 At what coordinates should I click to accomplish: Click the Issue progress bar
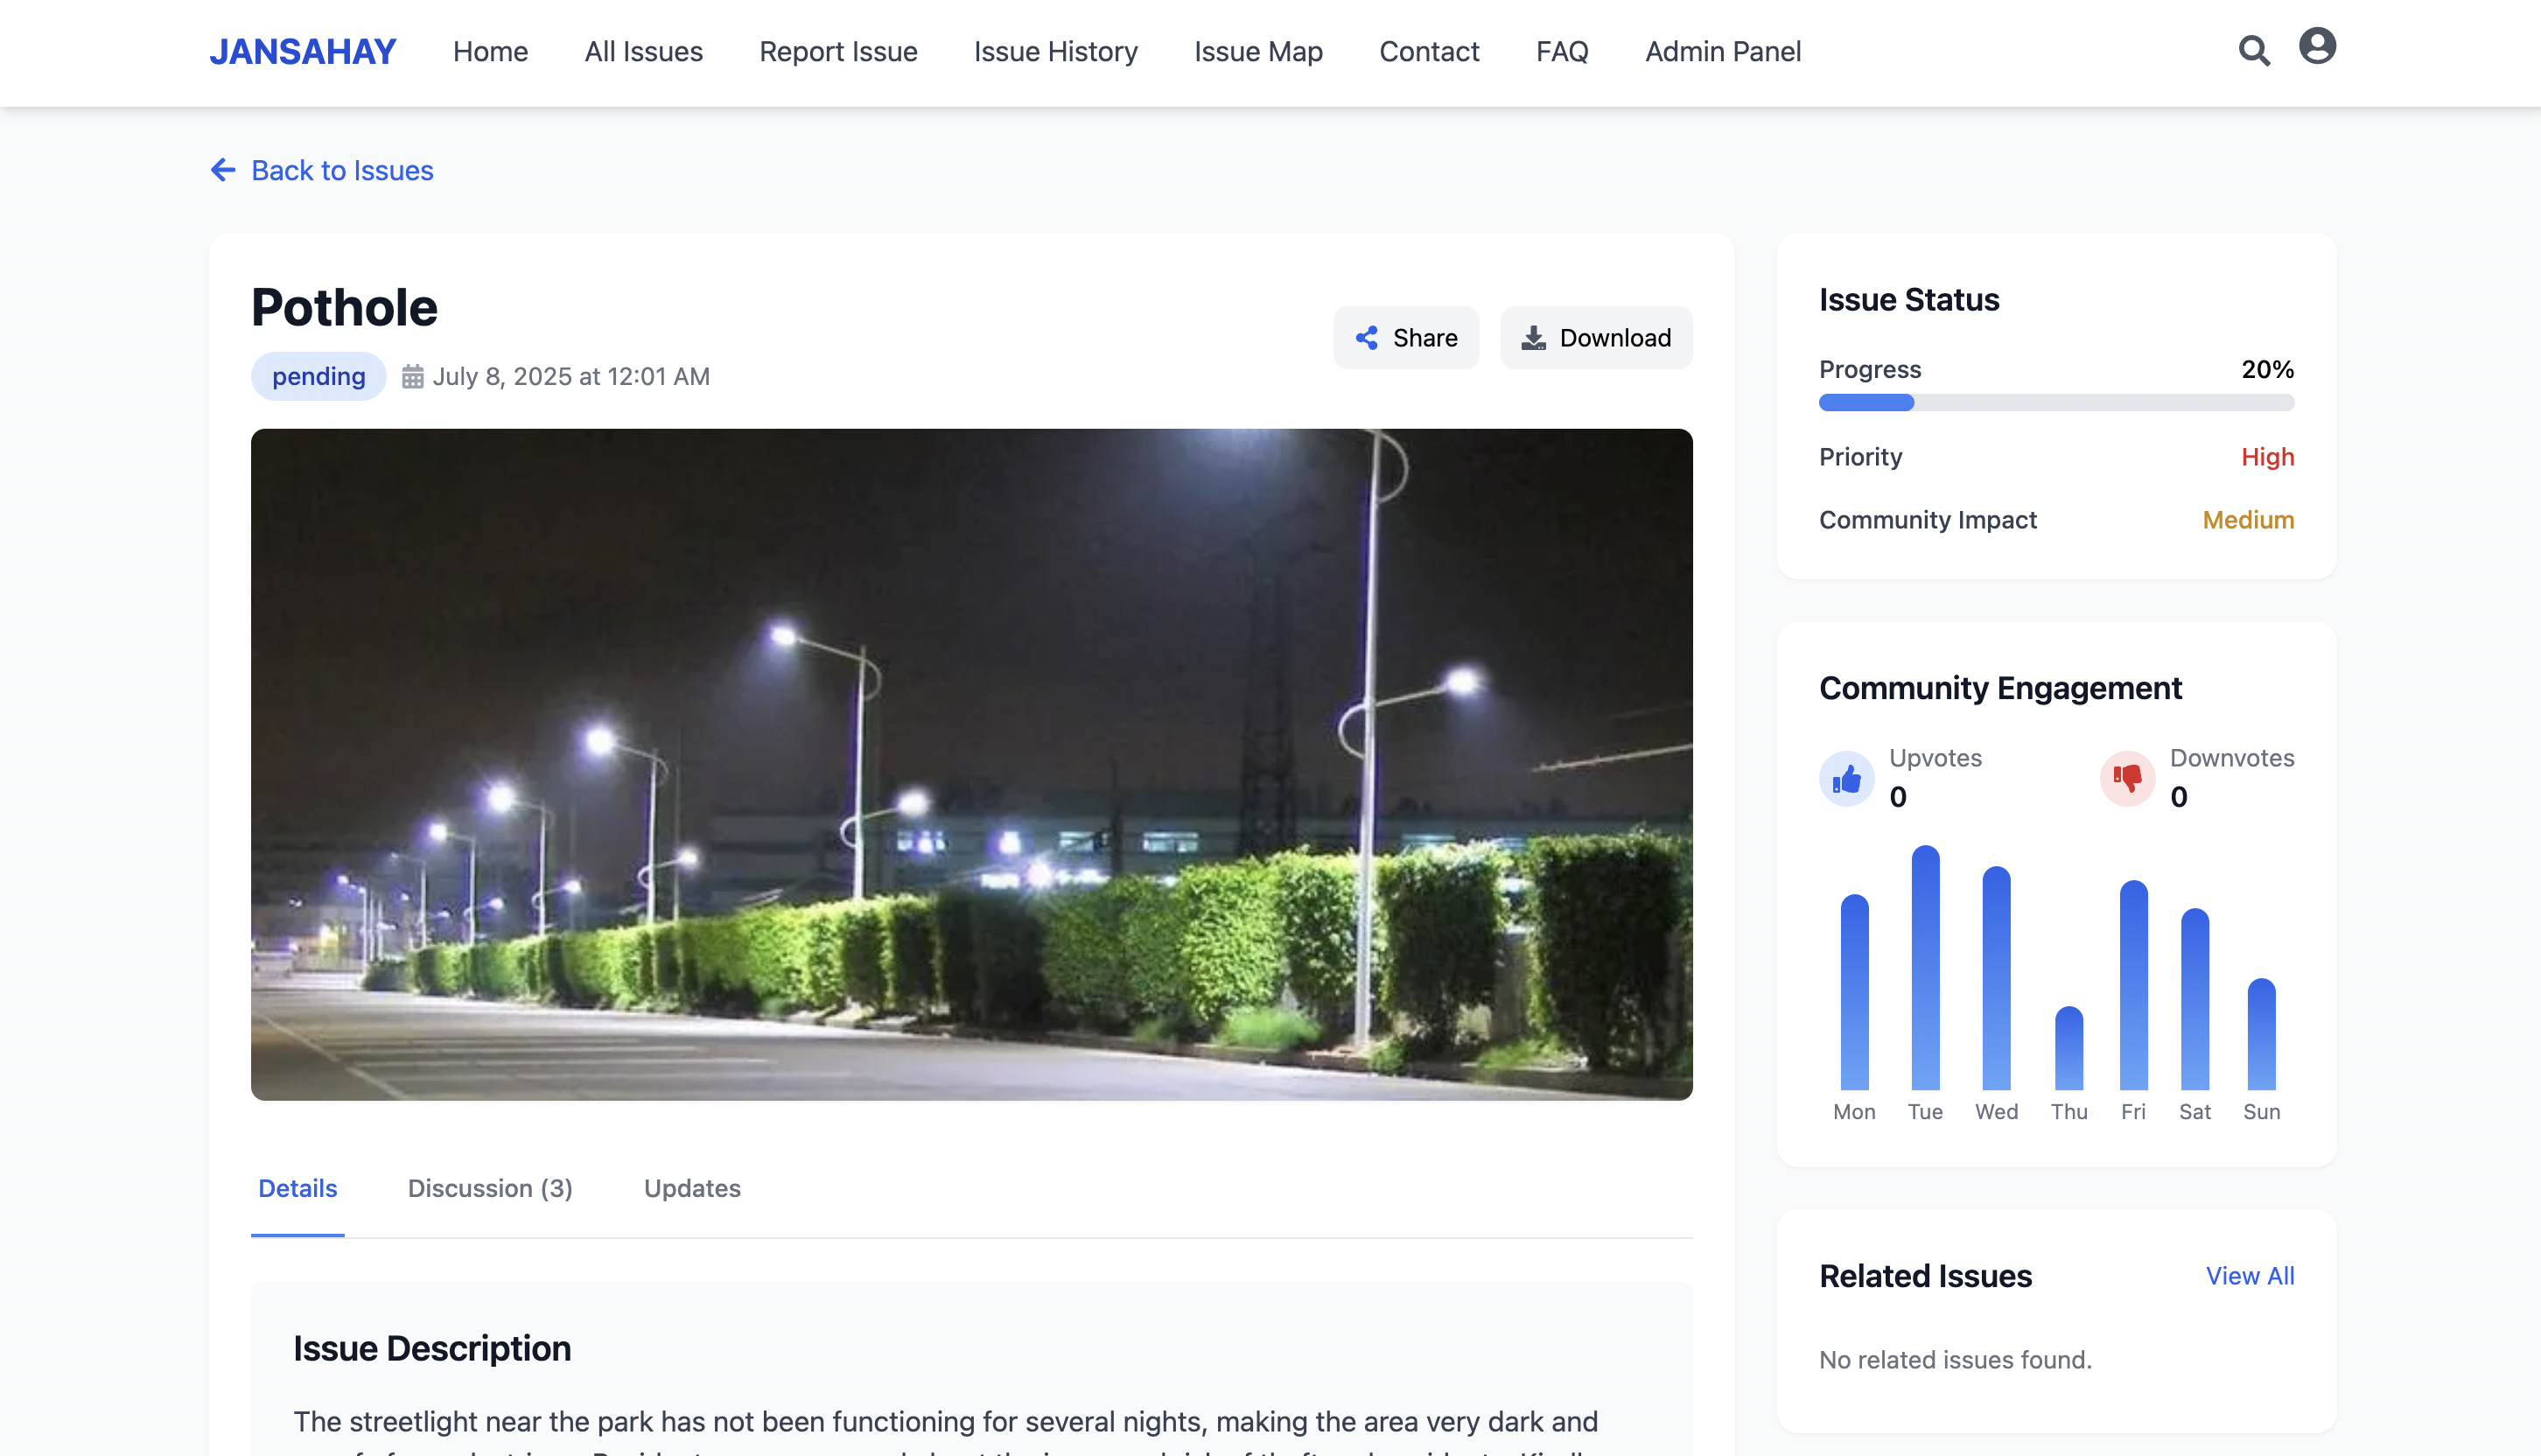point(2056,403)
